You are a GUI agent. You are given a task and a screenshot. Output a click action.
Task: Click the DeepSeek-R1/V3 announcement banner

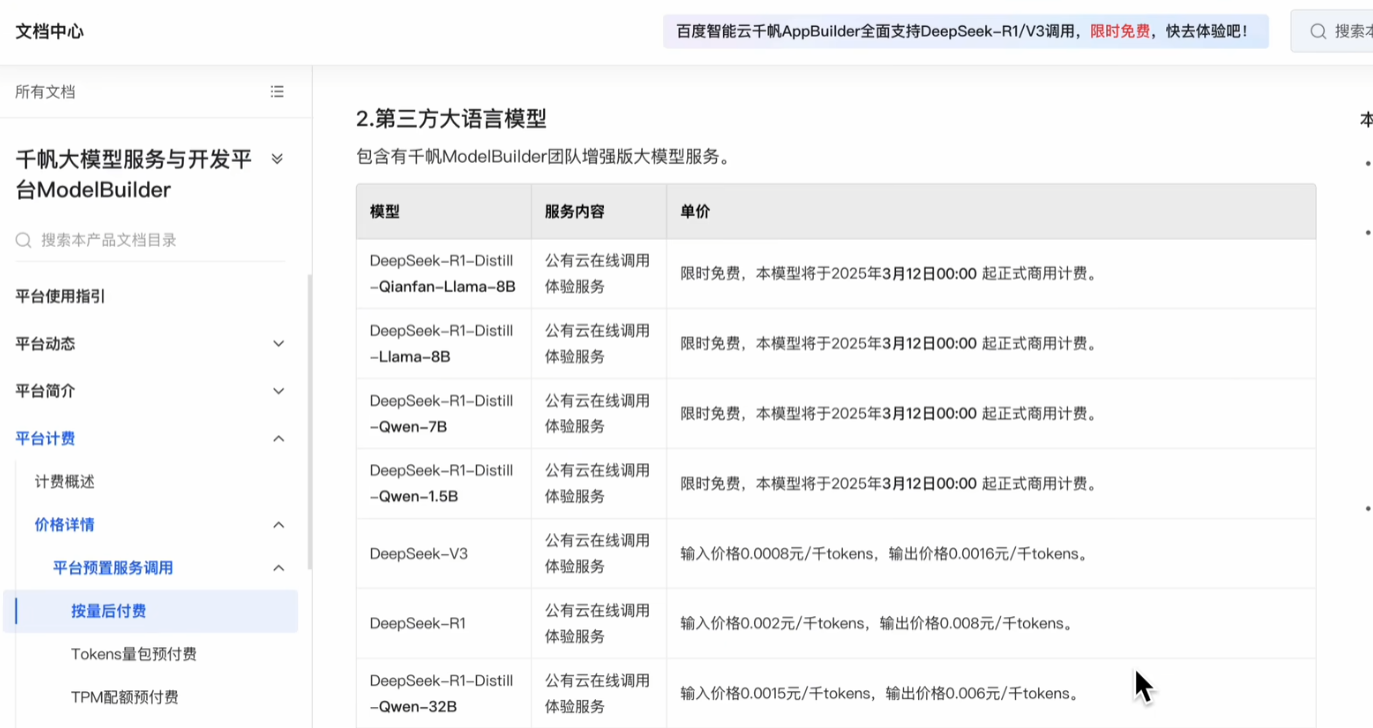966,31
